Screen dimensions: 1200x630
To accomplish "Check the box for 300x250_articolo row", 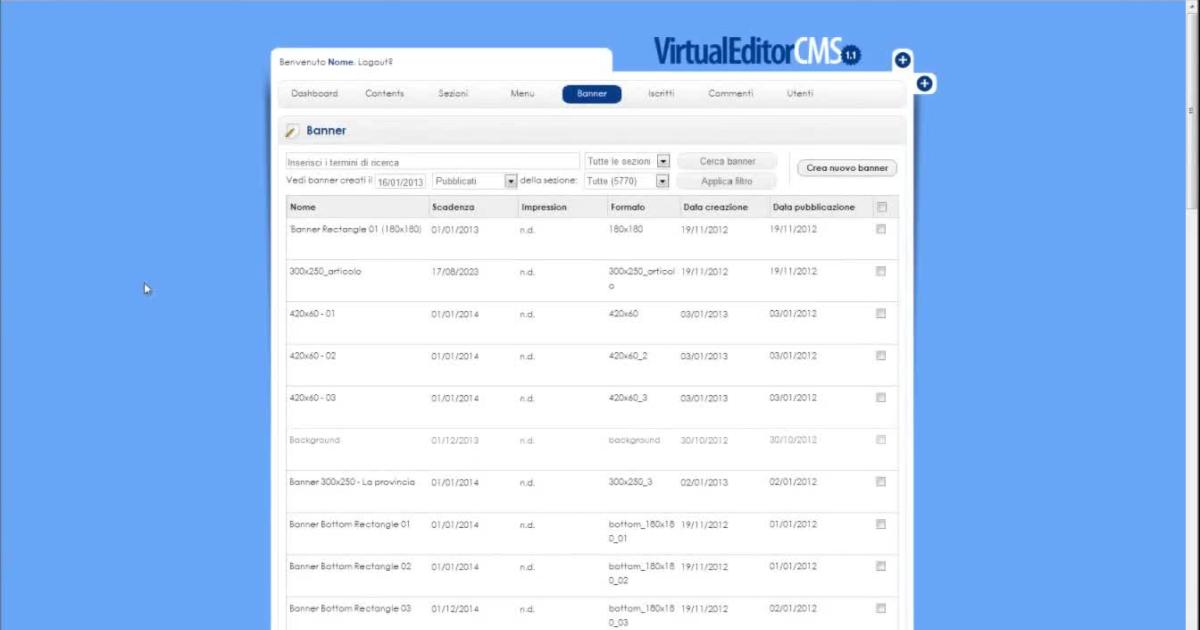I will click(x=881, y=271).
